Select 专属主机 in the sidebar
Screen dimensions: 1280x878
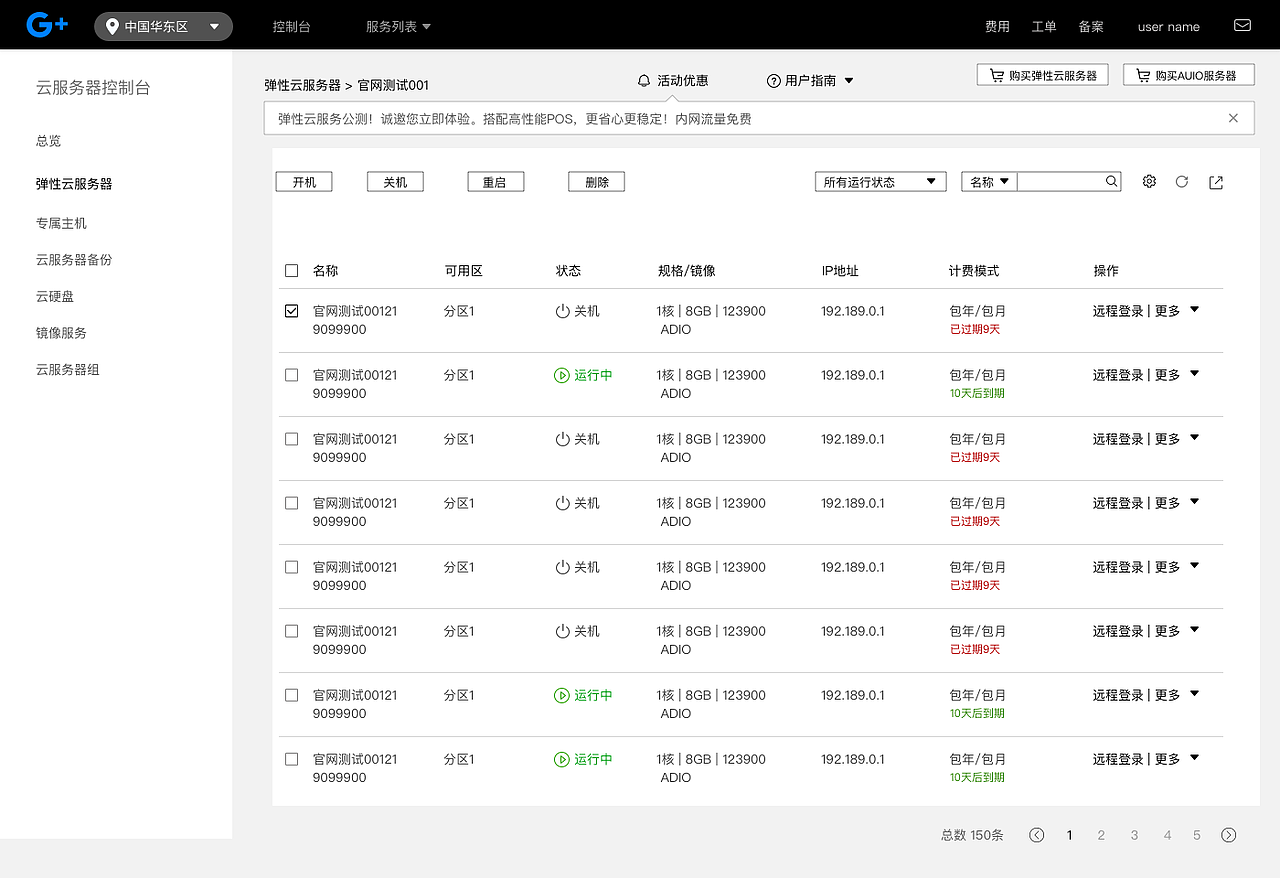tap(61, 223)
